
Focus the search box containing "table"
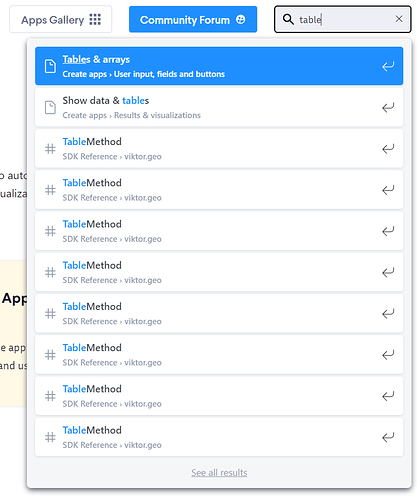(x=342, y=19)
